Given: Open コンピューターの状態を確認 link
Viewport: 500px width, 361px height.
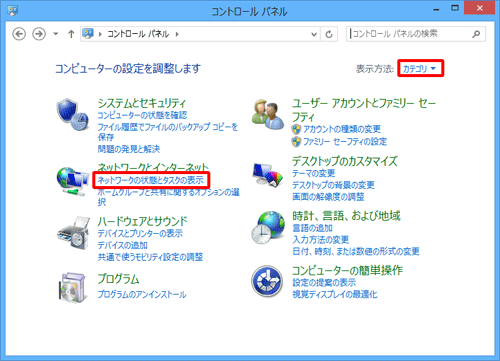Looking at the screenshot, I should click(x=142, y=115).
